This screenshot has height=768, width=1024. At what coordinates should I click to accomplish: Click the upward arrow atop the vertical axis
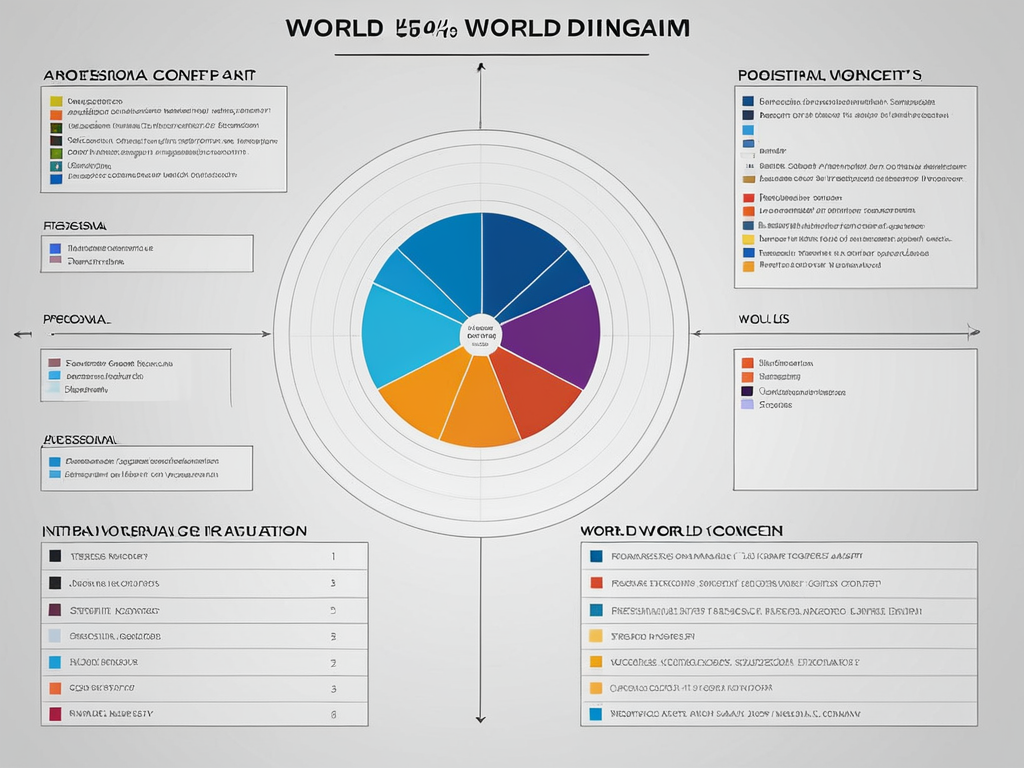click(x=481, y=68)
